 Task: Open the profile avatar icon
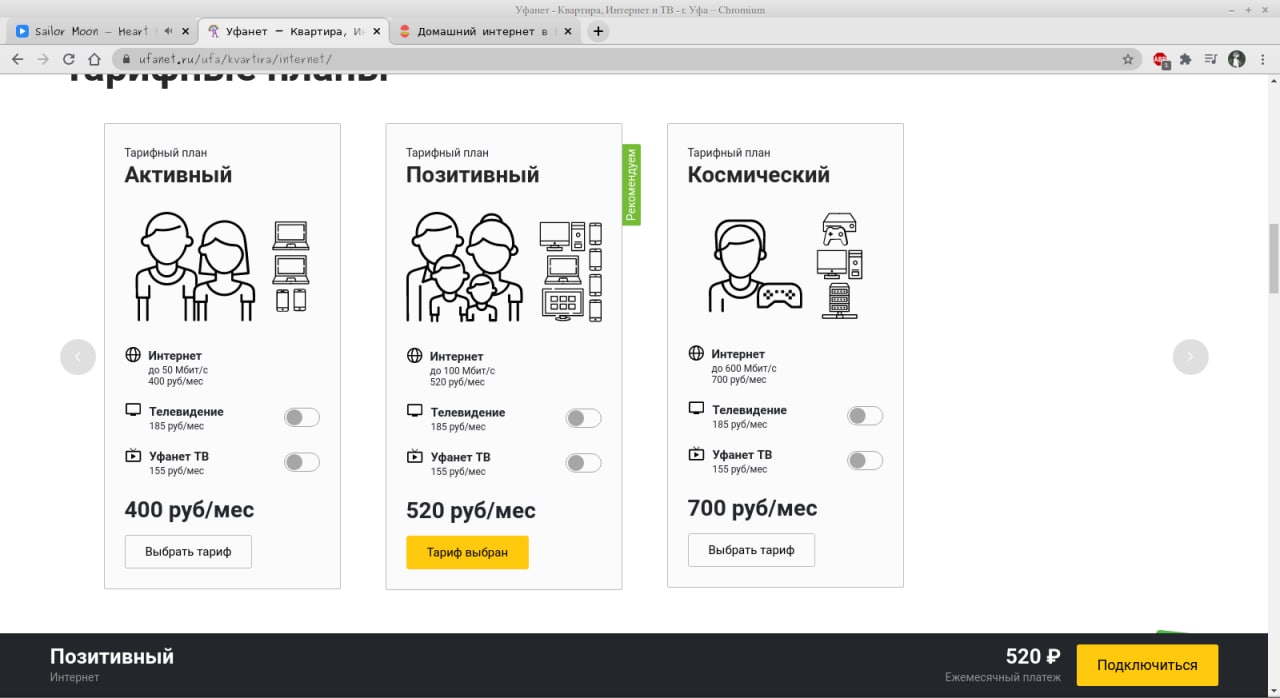tap(1237, 59)
